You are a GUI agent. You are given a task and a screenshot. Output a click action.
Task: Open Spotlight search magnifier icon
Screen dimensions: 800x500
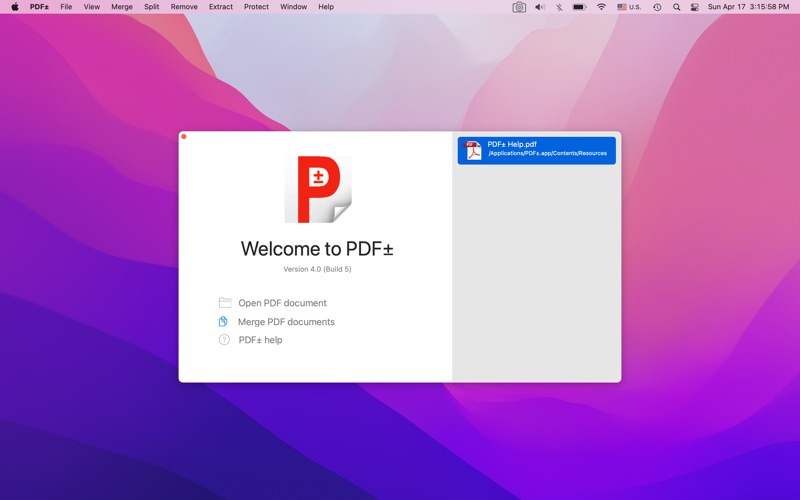(x=677, y=7)
